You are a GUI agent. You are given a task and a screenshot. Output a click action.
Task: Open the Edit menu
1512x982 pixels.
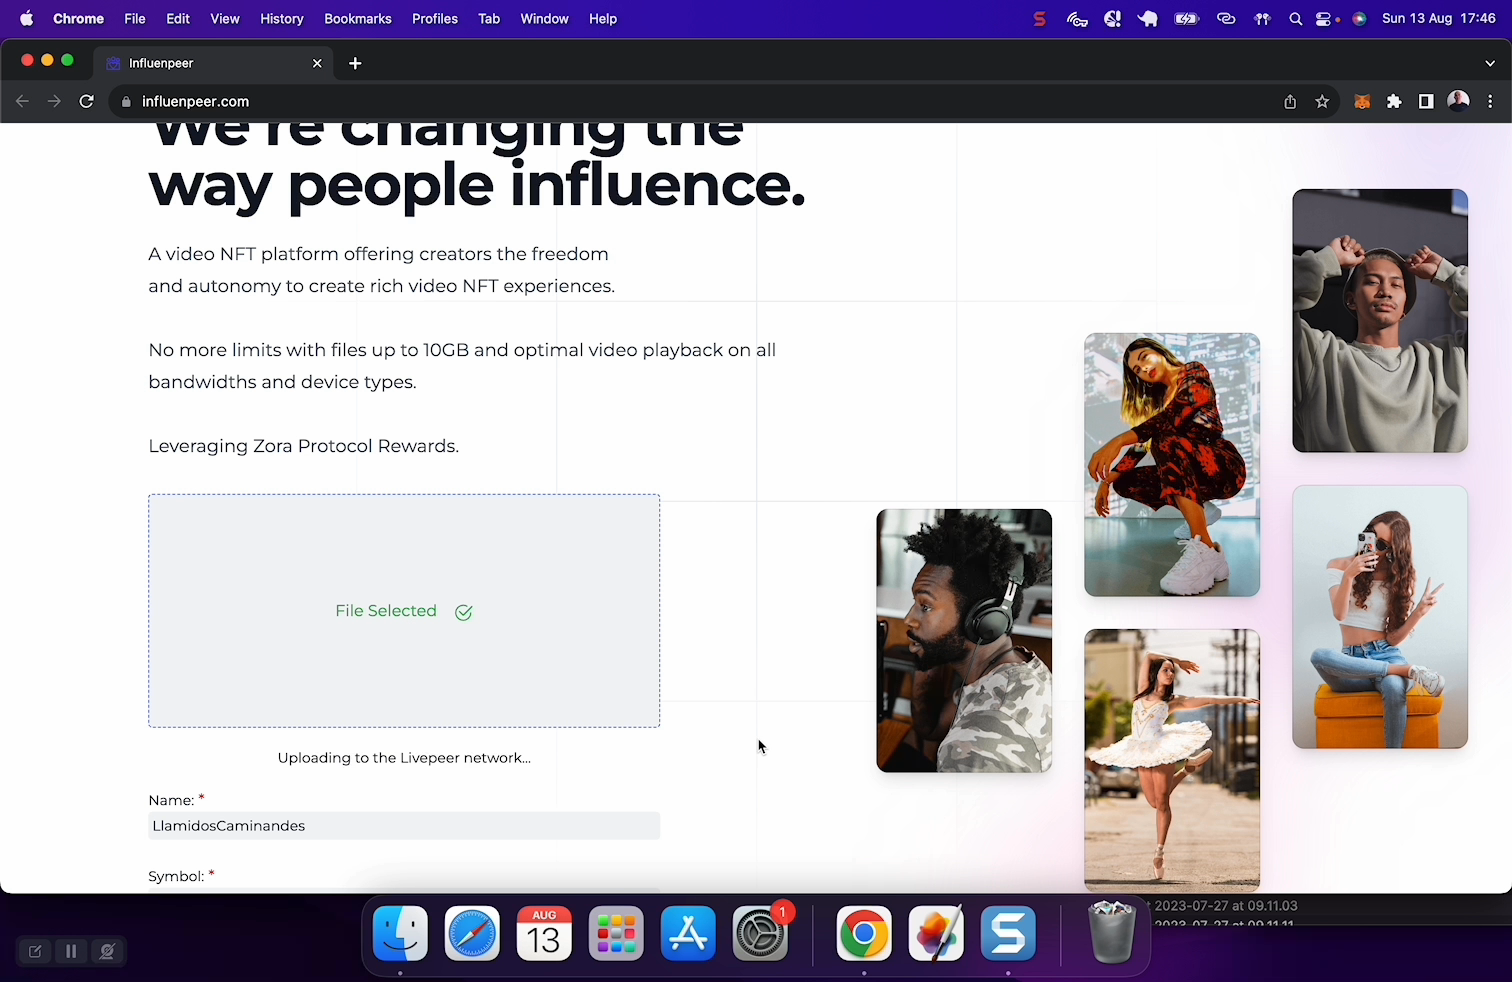[178, 19]
